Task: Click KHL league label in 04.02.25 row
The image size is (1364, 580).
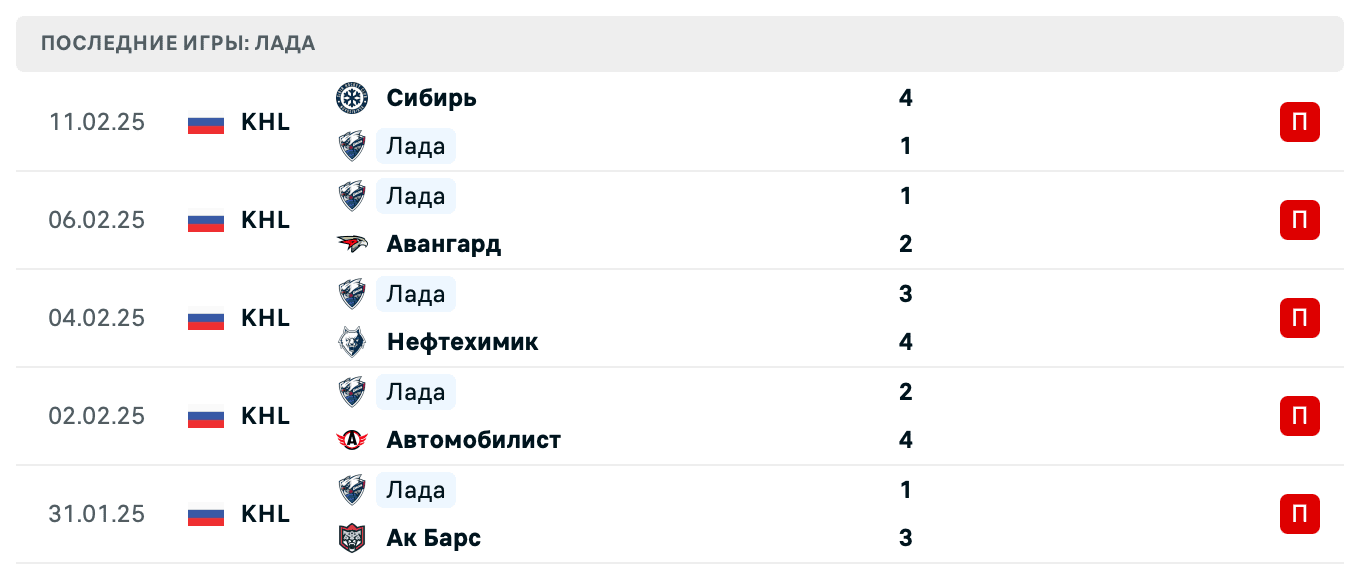Action: (265, 318)
